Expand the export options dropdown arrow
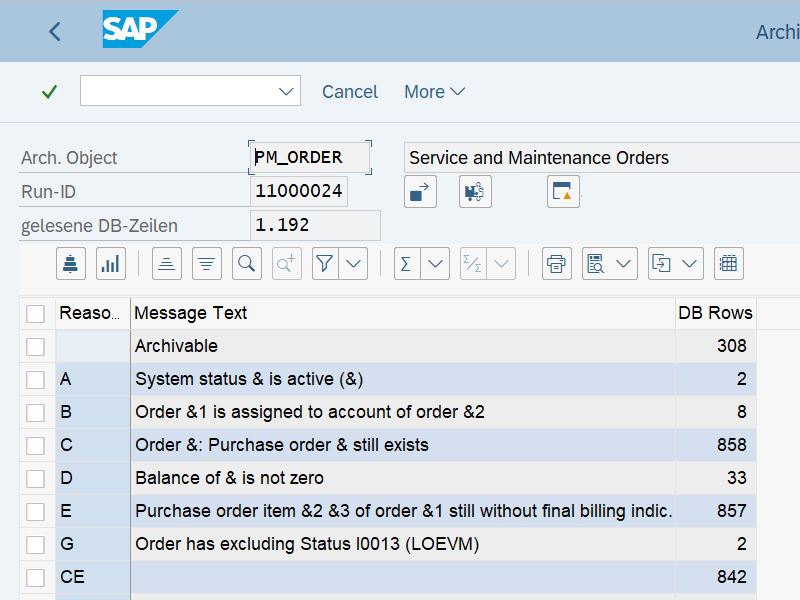 [x=689, y=264]
